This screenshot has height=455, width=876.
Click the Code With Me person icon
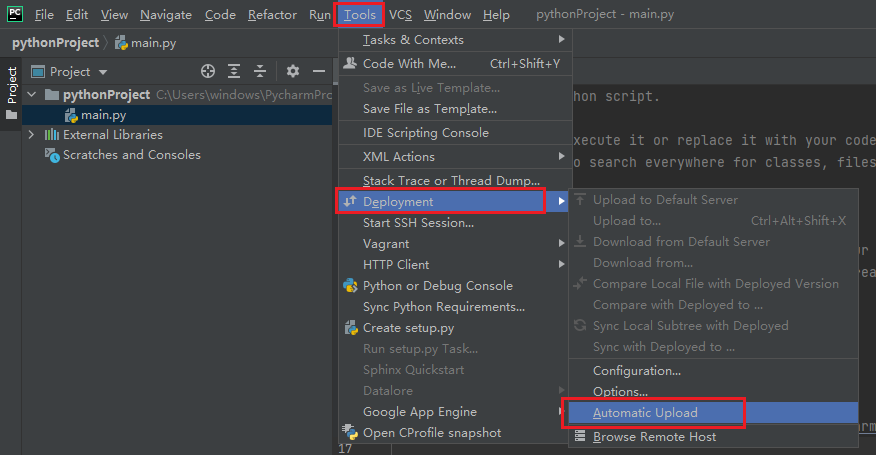tap(350, 63)
